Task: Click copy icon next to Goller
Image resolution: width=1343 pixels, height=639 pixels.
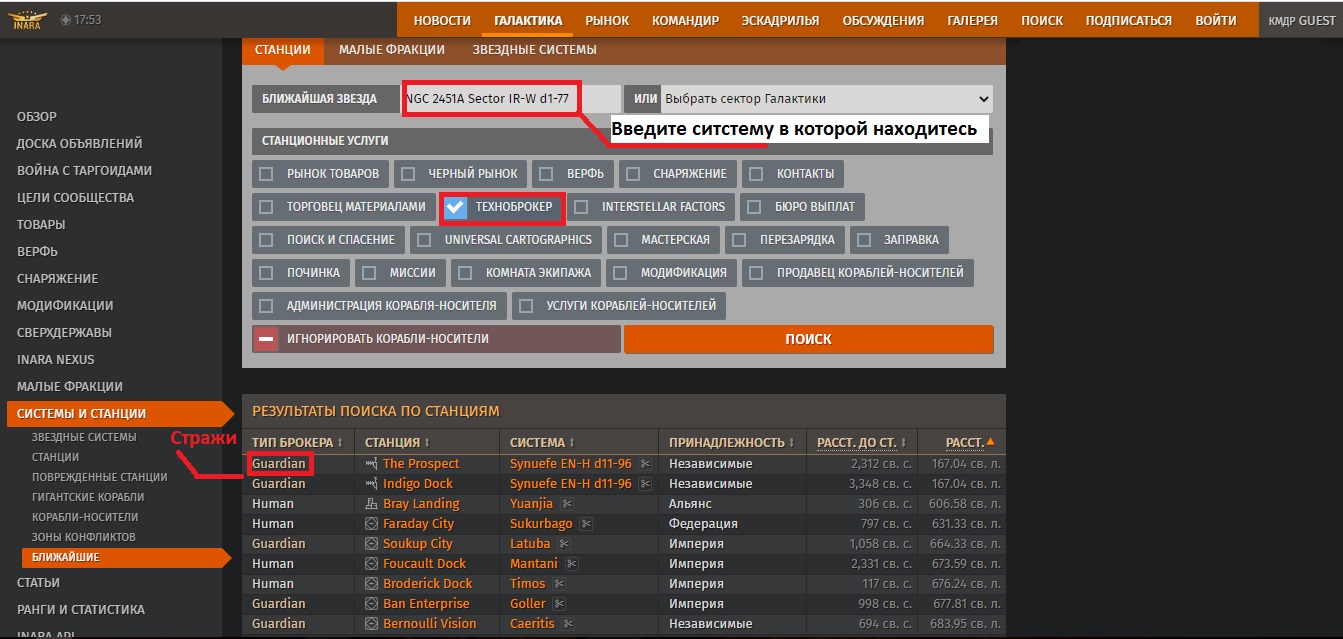Action: click(559, 604)
